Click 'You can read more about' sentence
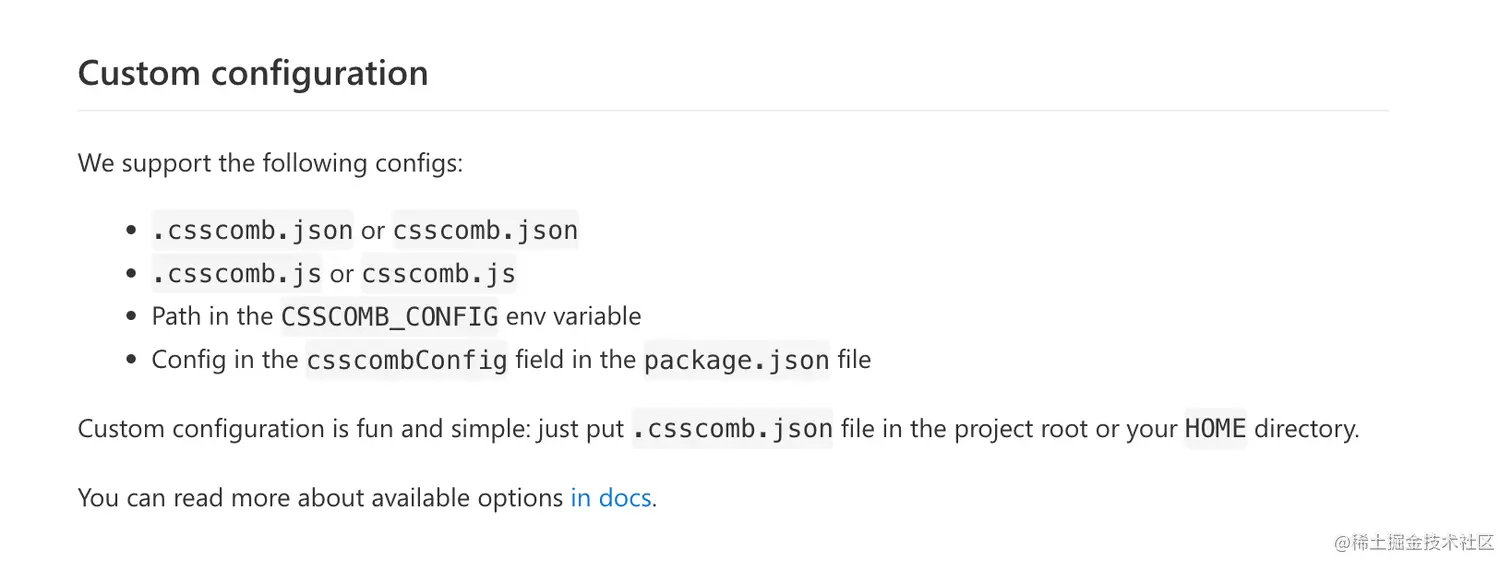Screen dimensions: 1512x570 coord(320,497)
